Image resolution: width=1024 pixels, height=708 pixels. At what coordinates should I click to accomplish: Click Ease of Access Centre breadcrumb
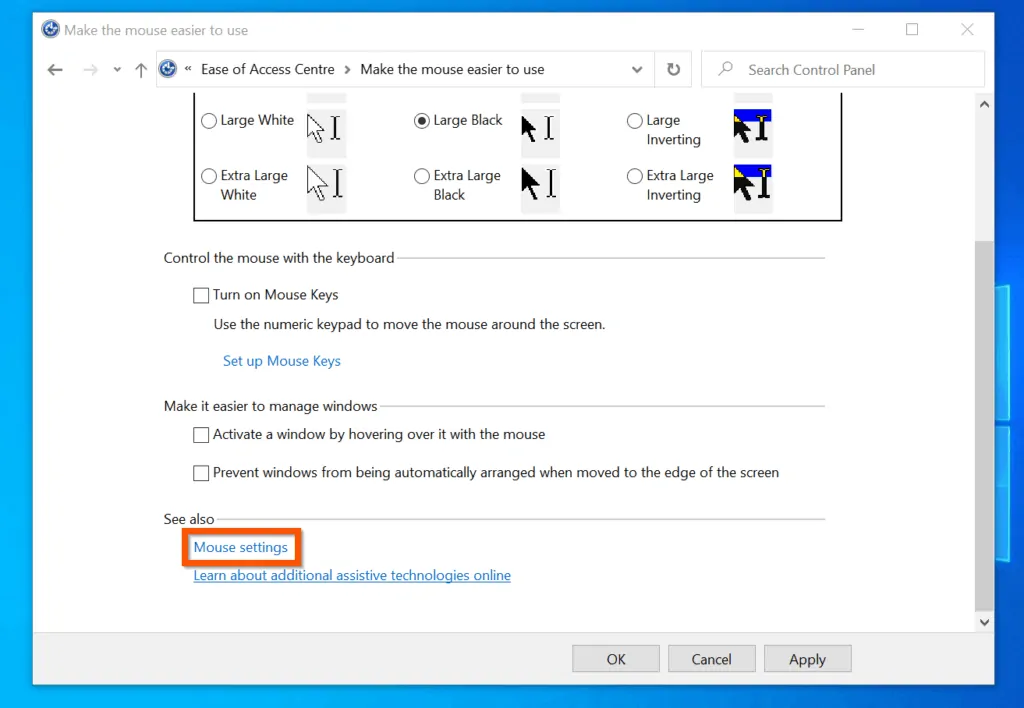click(267, 70)
